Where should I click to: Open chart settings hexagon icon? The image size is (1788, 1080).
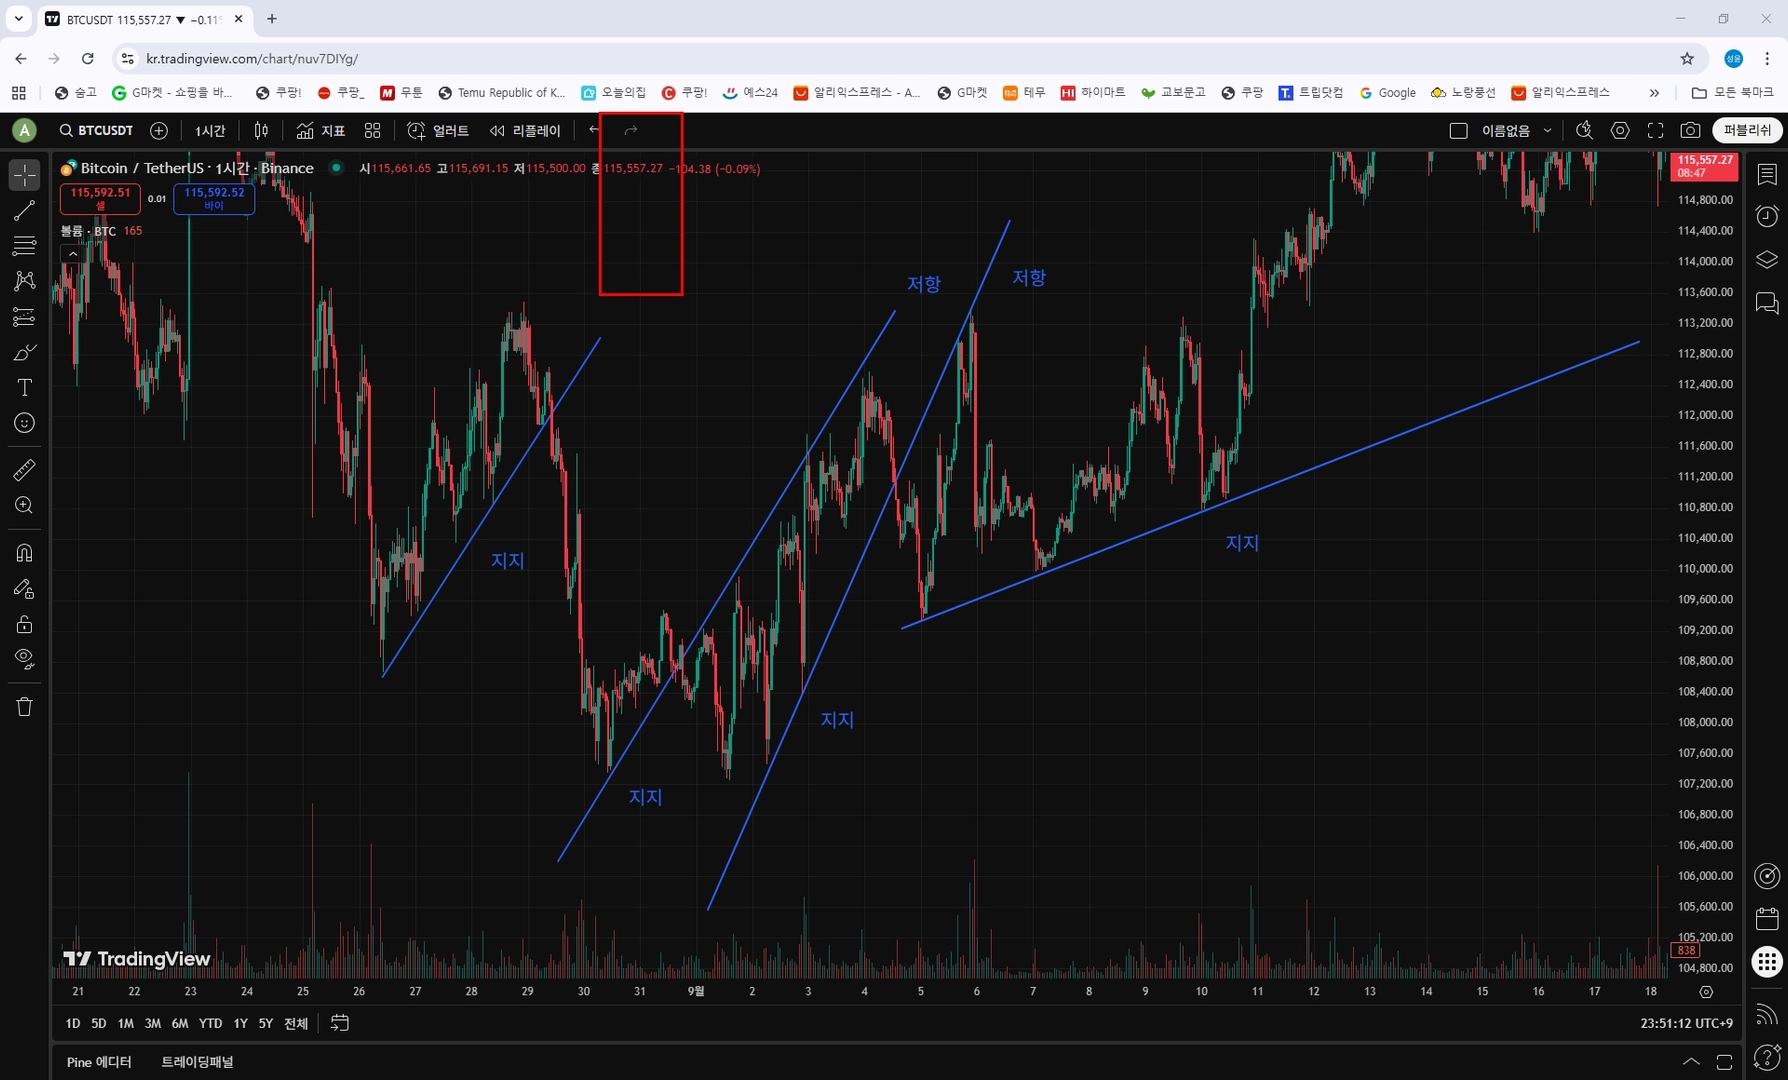tap(1620, 130)
